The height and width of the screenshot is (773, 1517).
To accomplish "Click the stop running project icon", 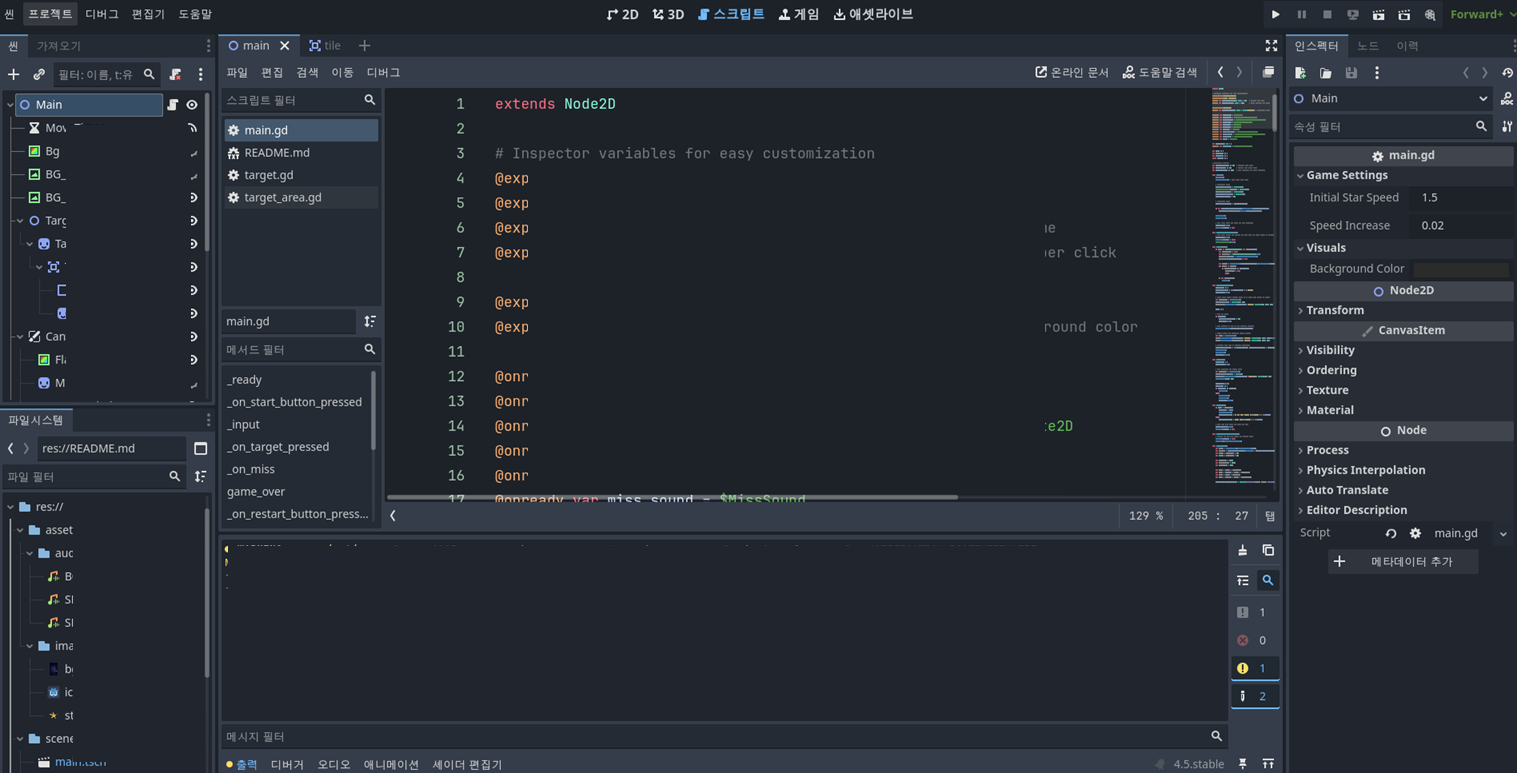I will (1327, 15).
